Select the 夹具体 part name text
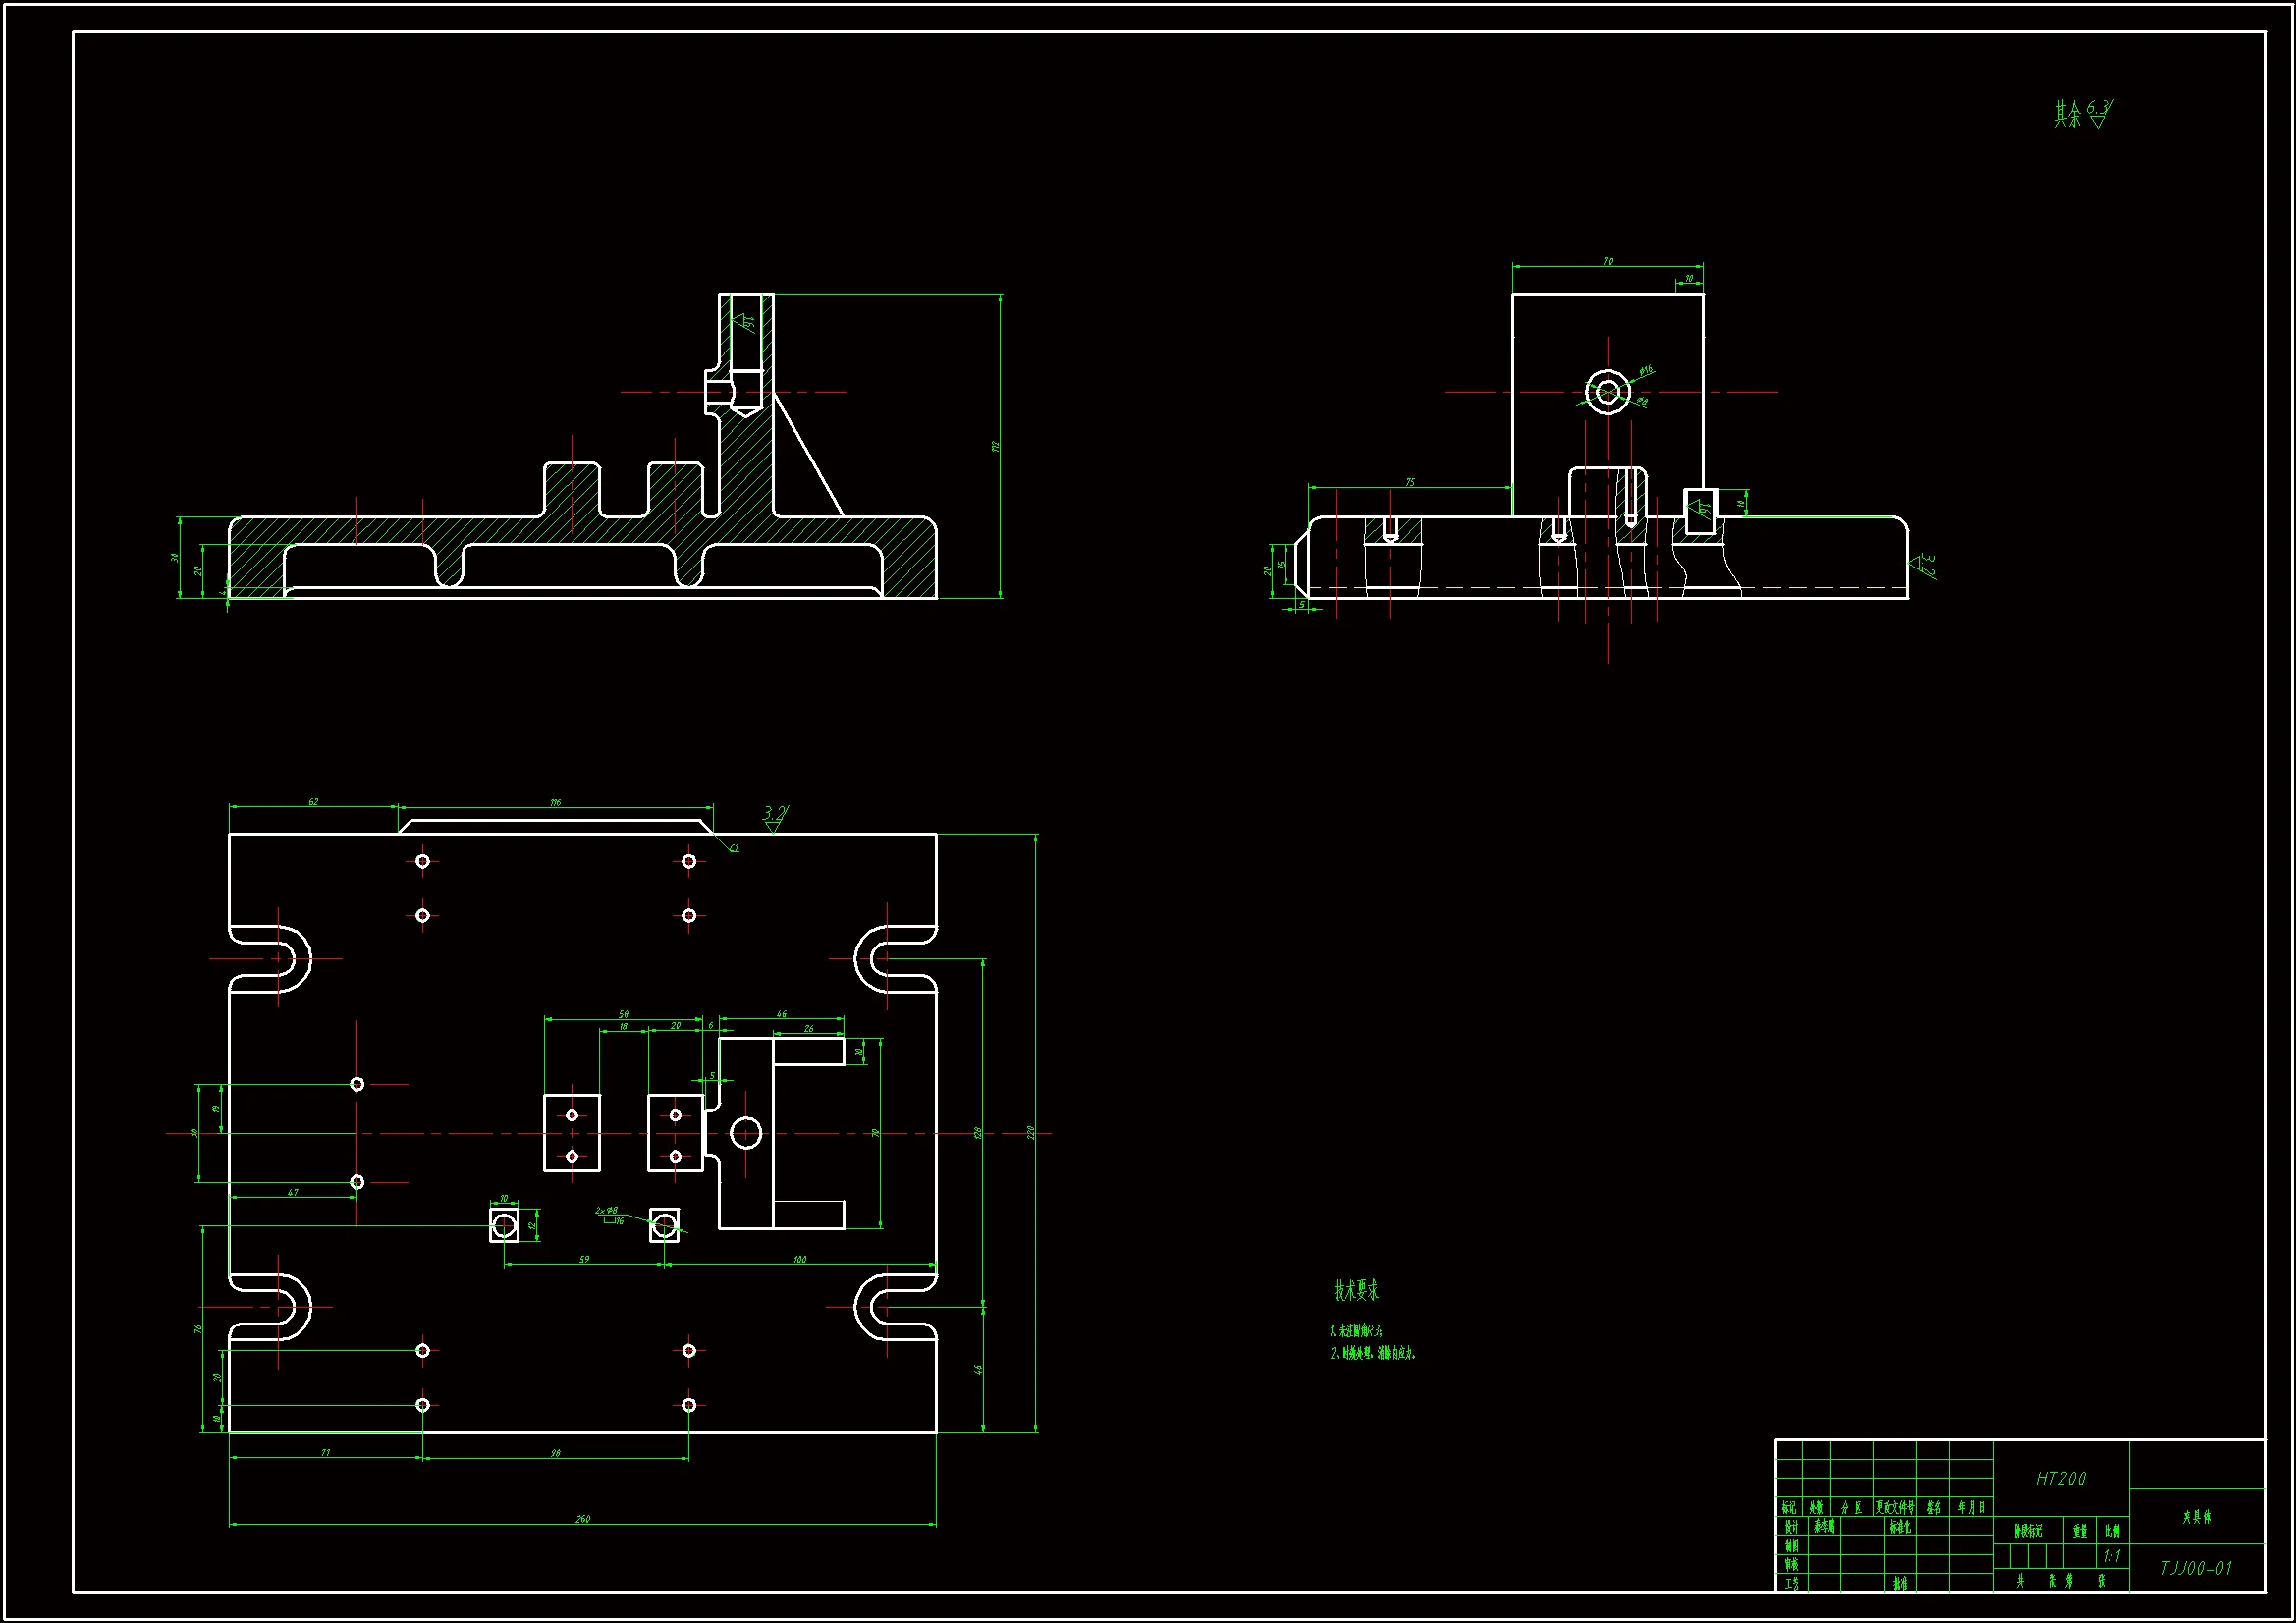This screenshot has width=2296, height=1623. click(2196, 1517)
